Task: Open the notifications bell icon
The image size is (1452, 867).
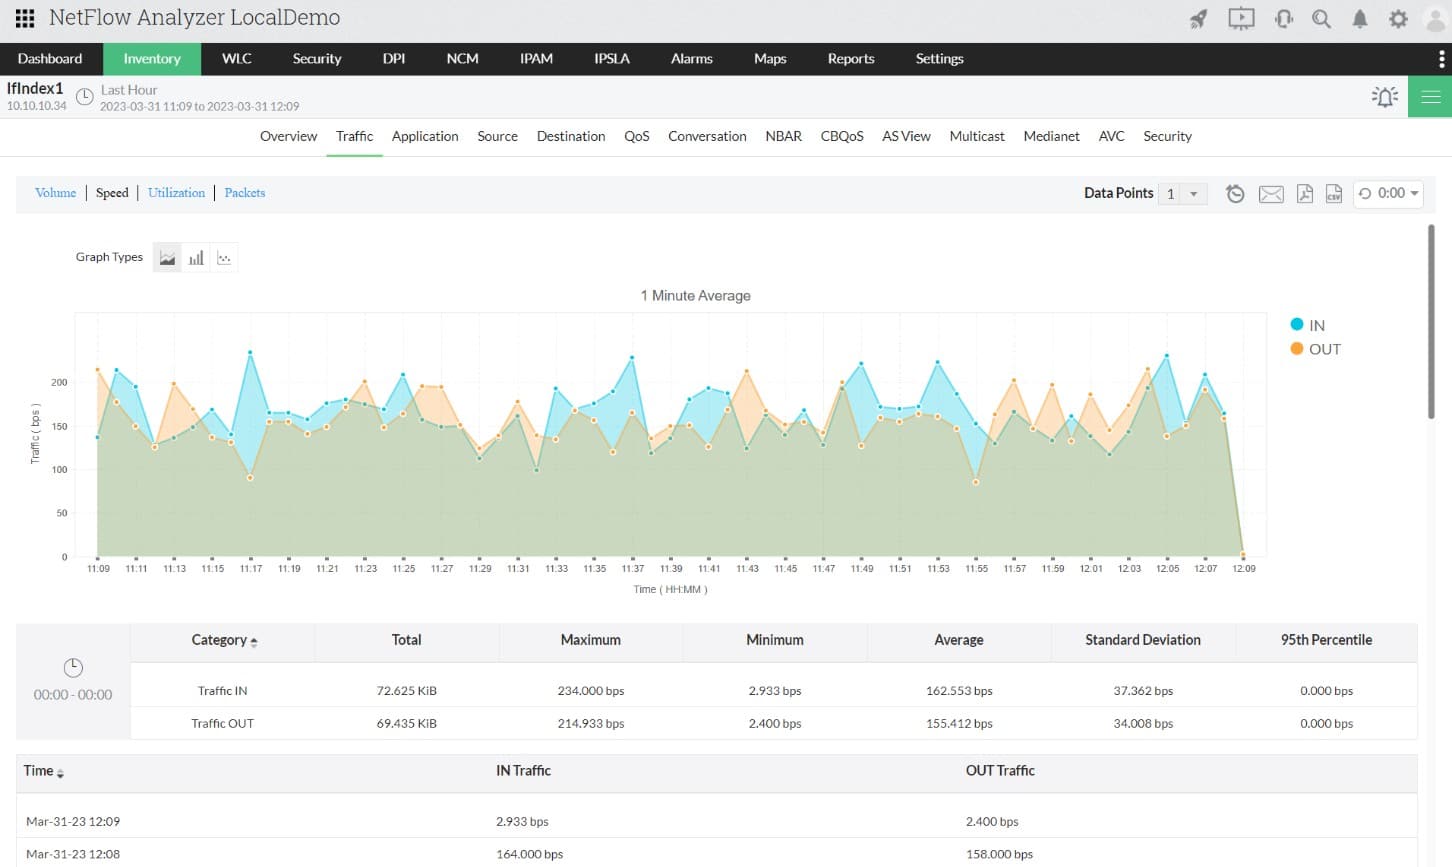Action: point(1360,19)
